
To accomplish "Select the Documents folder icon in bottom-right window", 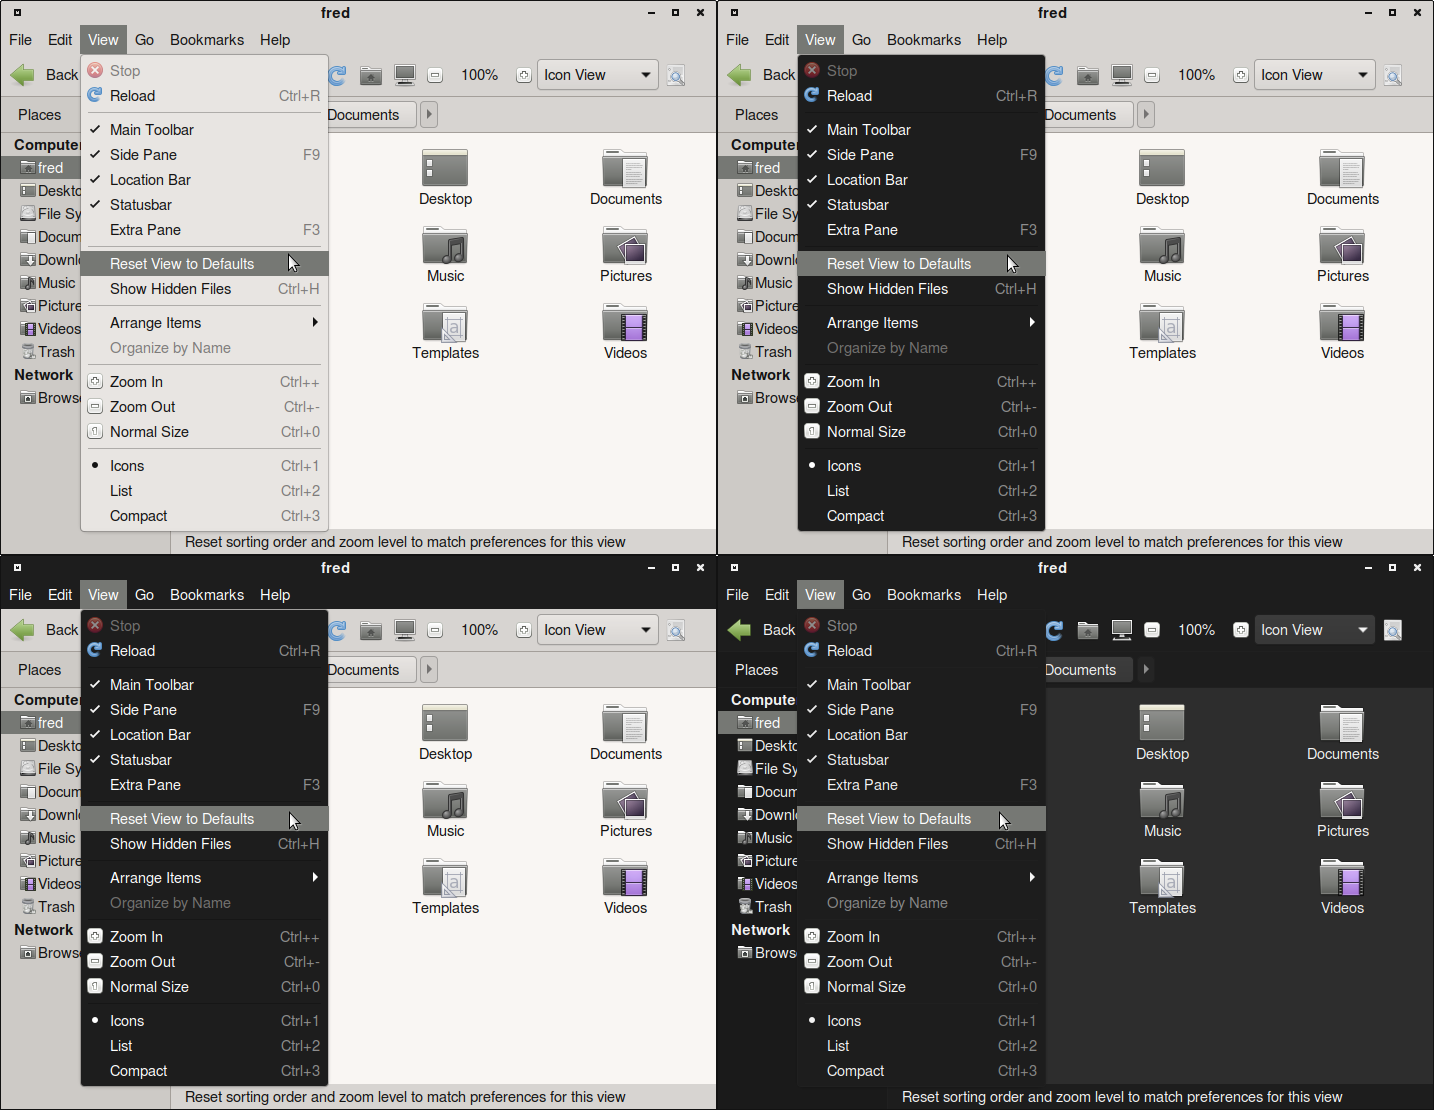I will 1342,723.
